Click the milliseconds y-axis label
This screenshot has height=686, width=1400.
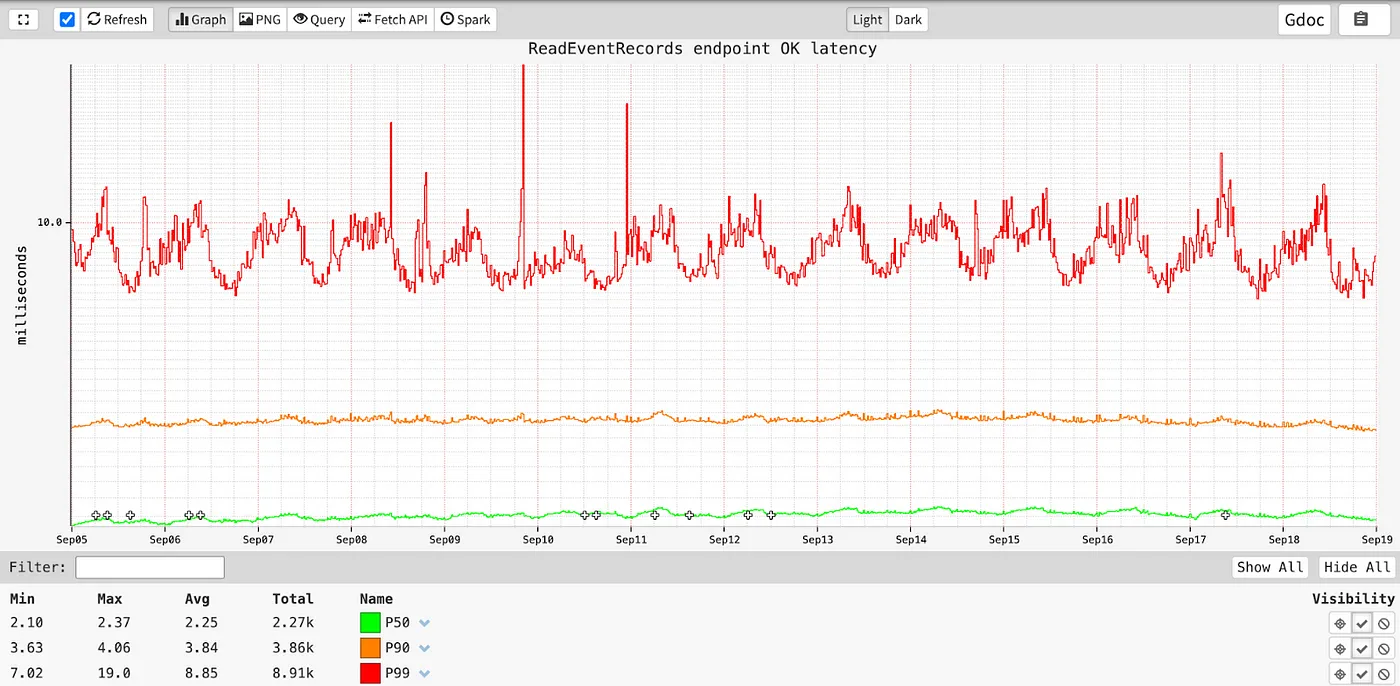coord(21,295)
